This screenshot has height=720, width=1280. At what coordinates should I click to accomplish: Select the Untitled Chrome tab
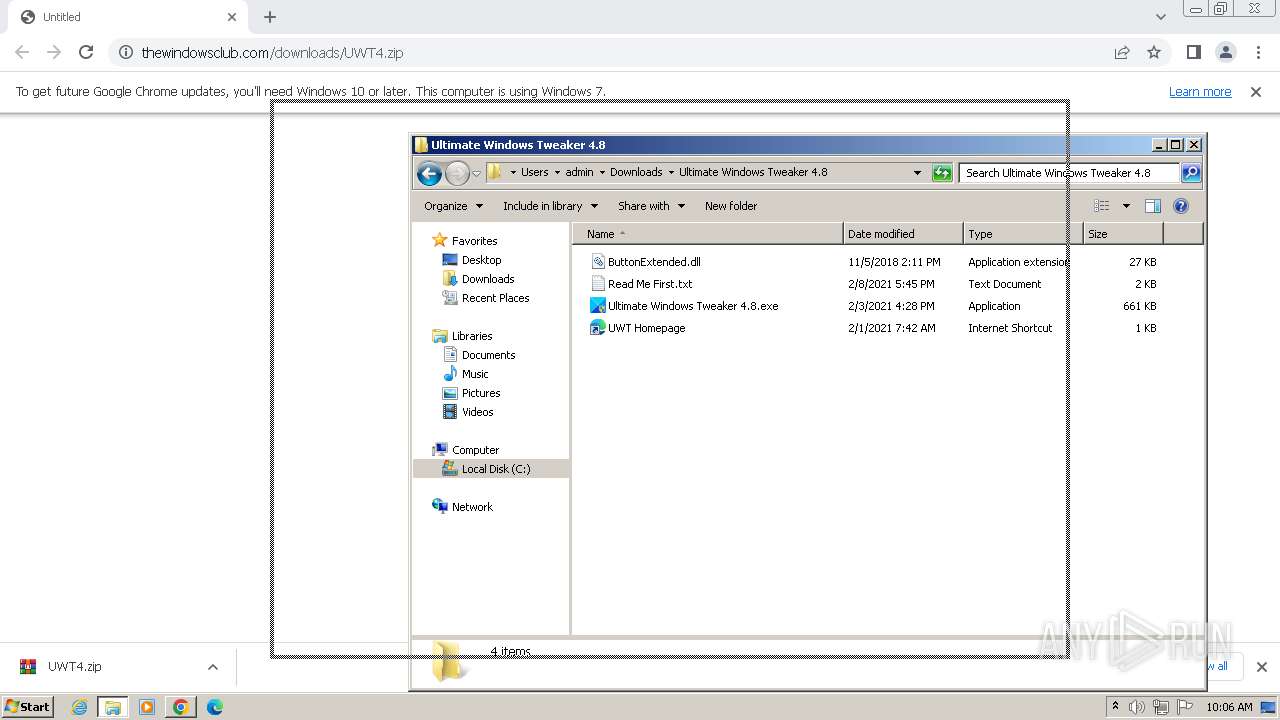(125, 17)
